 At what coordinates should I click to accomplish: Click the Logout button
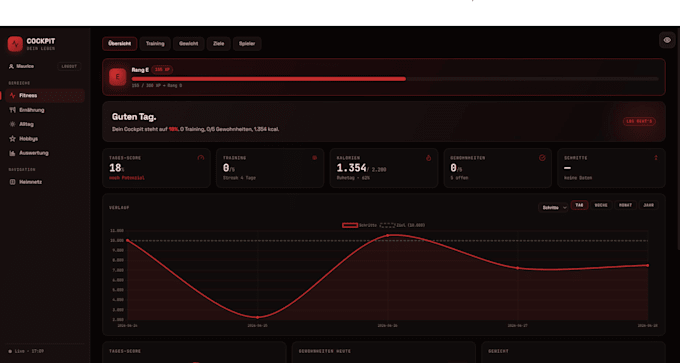click(x=69, y=66)
